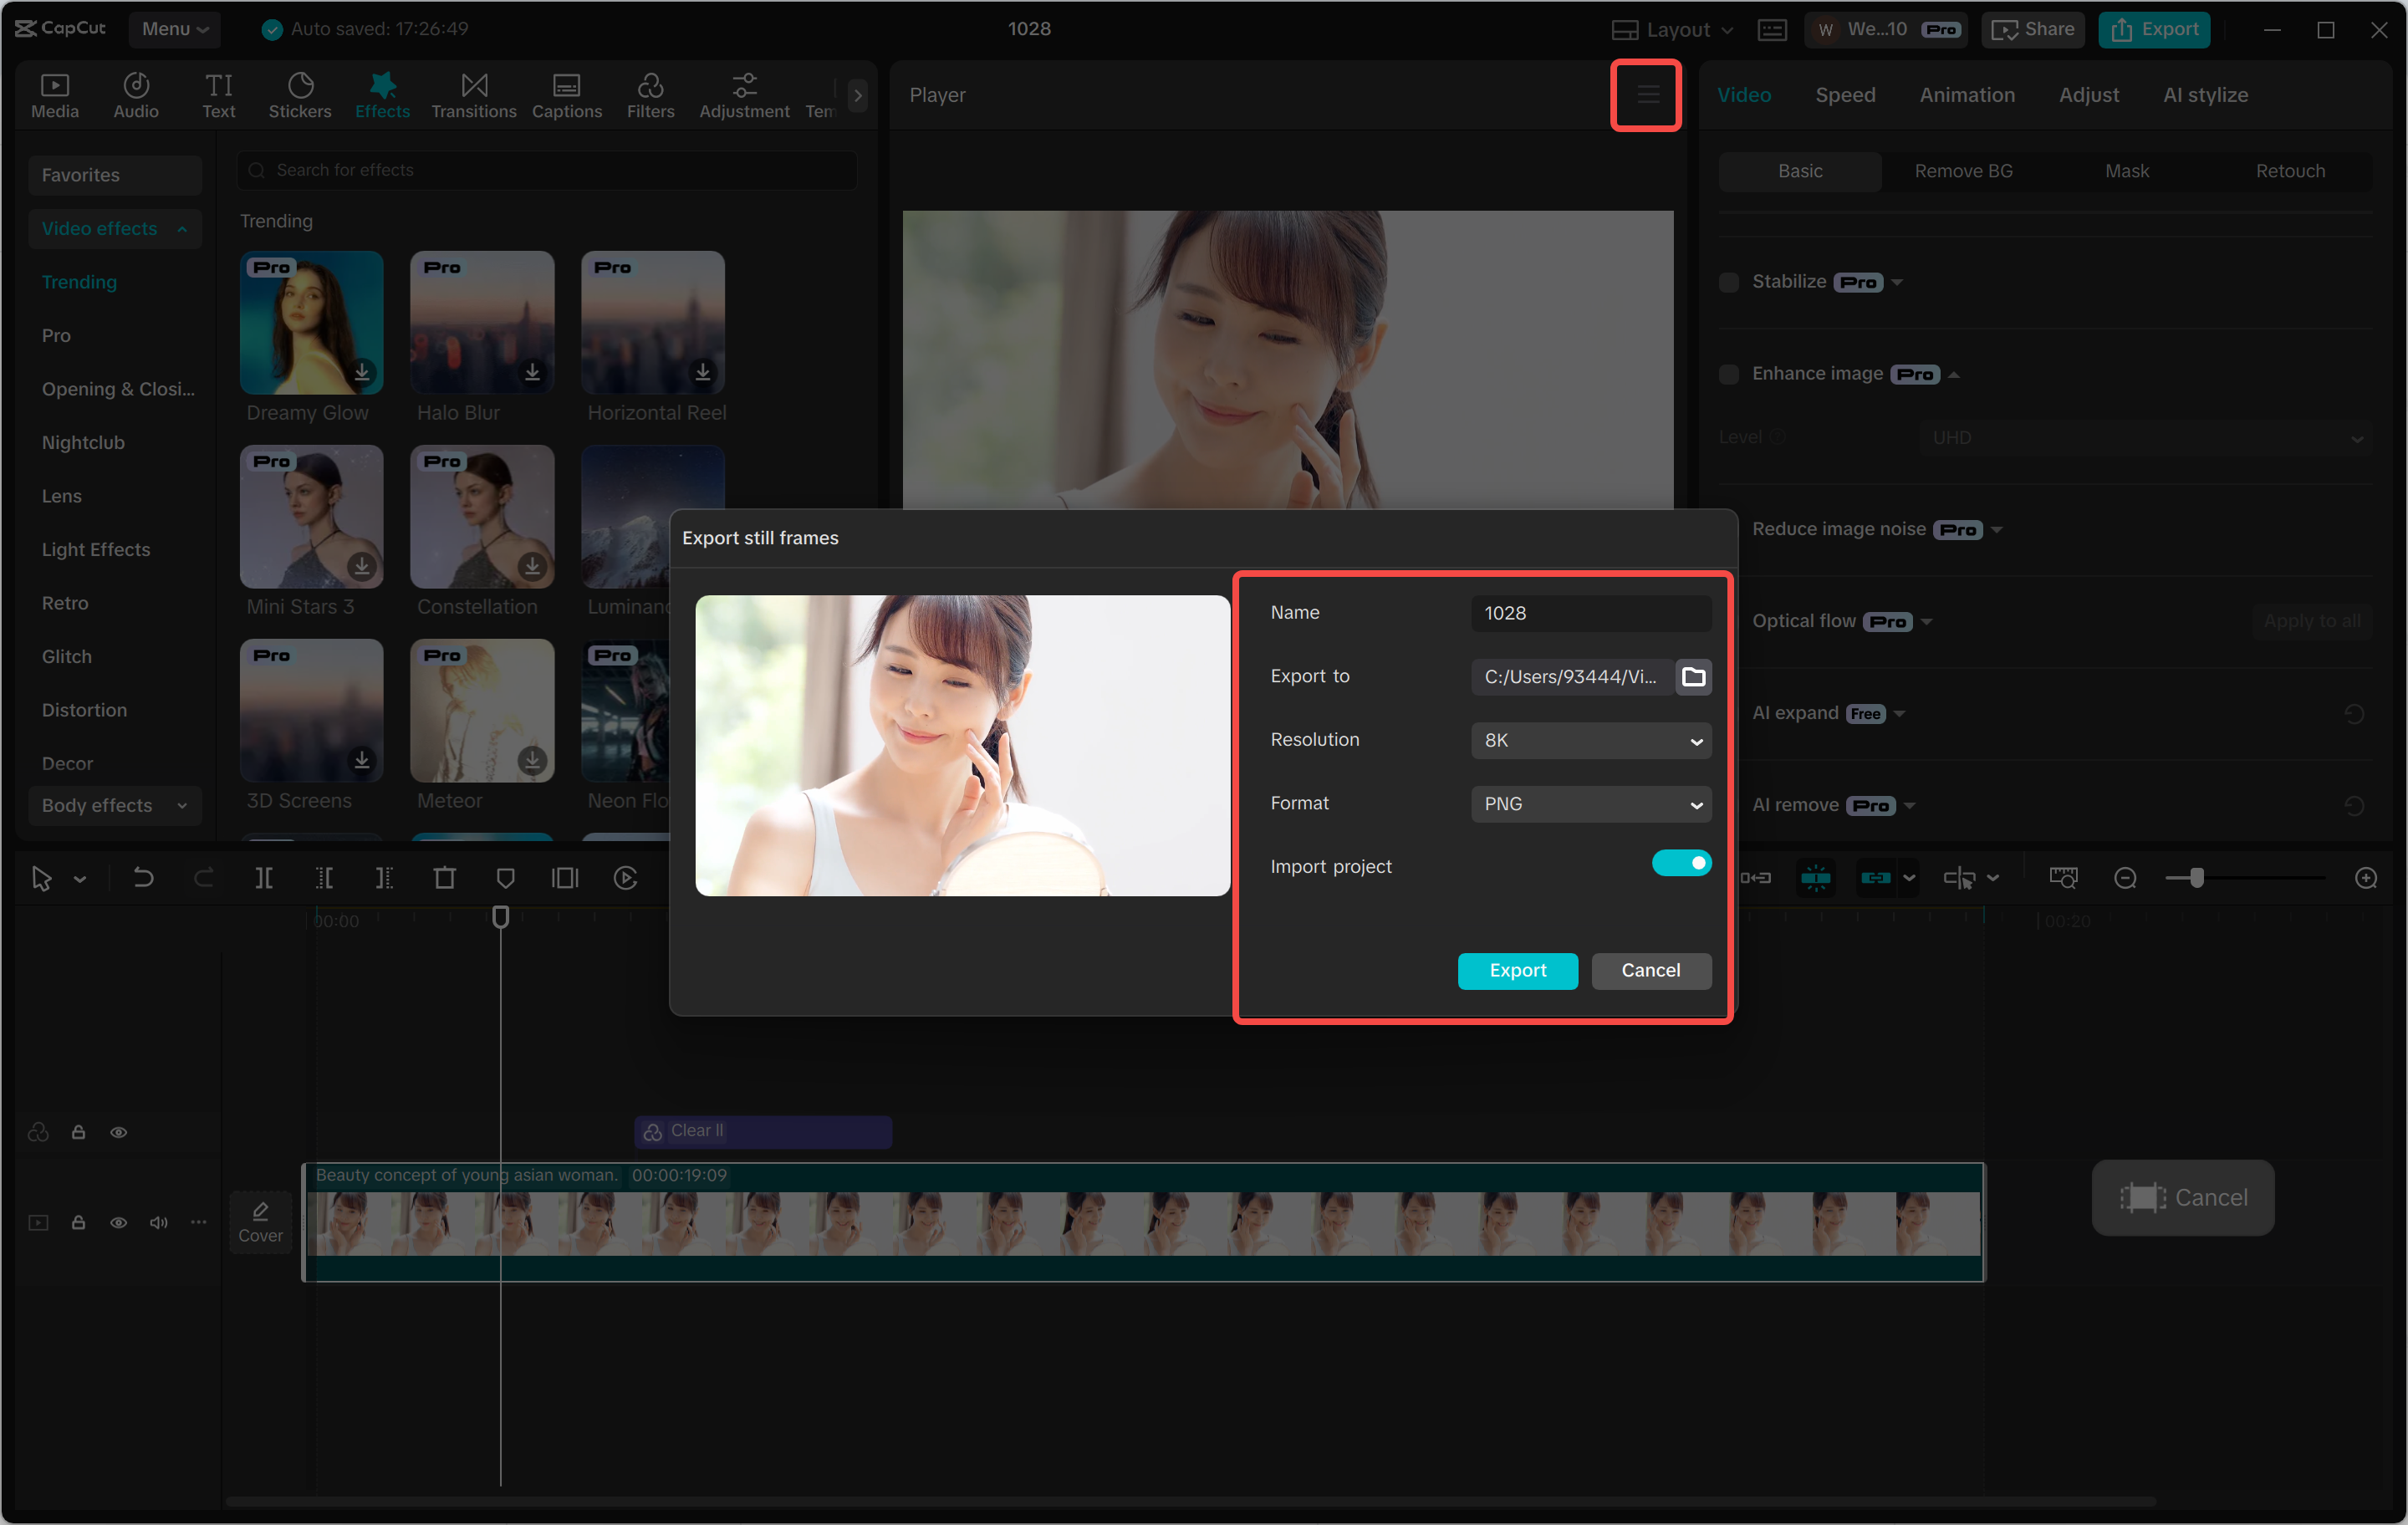Toggle the Import project switch
2408x1525 pixels.
[x=1682, y=862]
